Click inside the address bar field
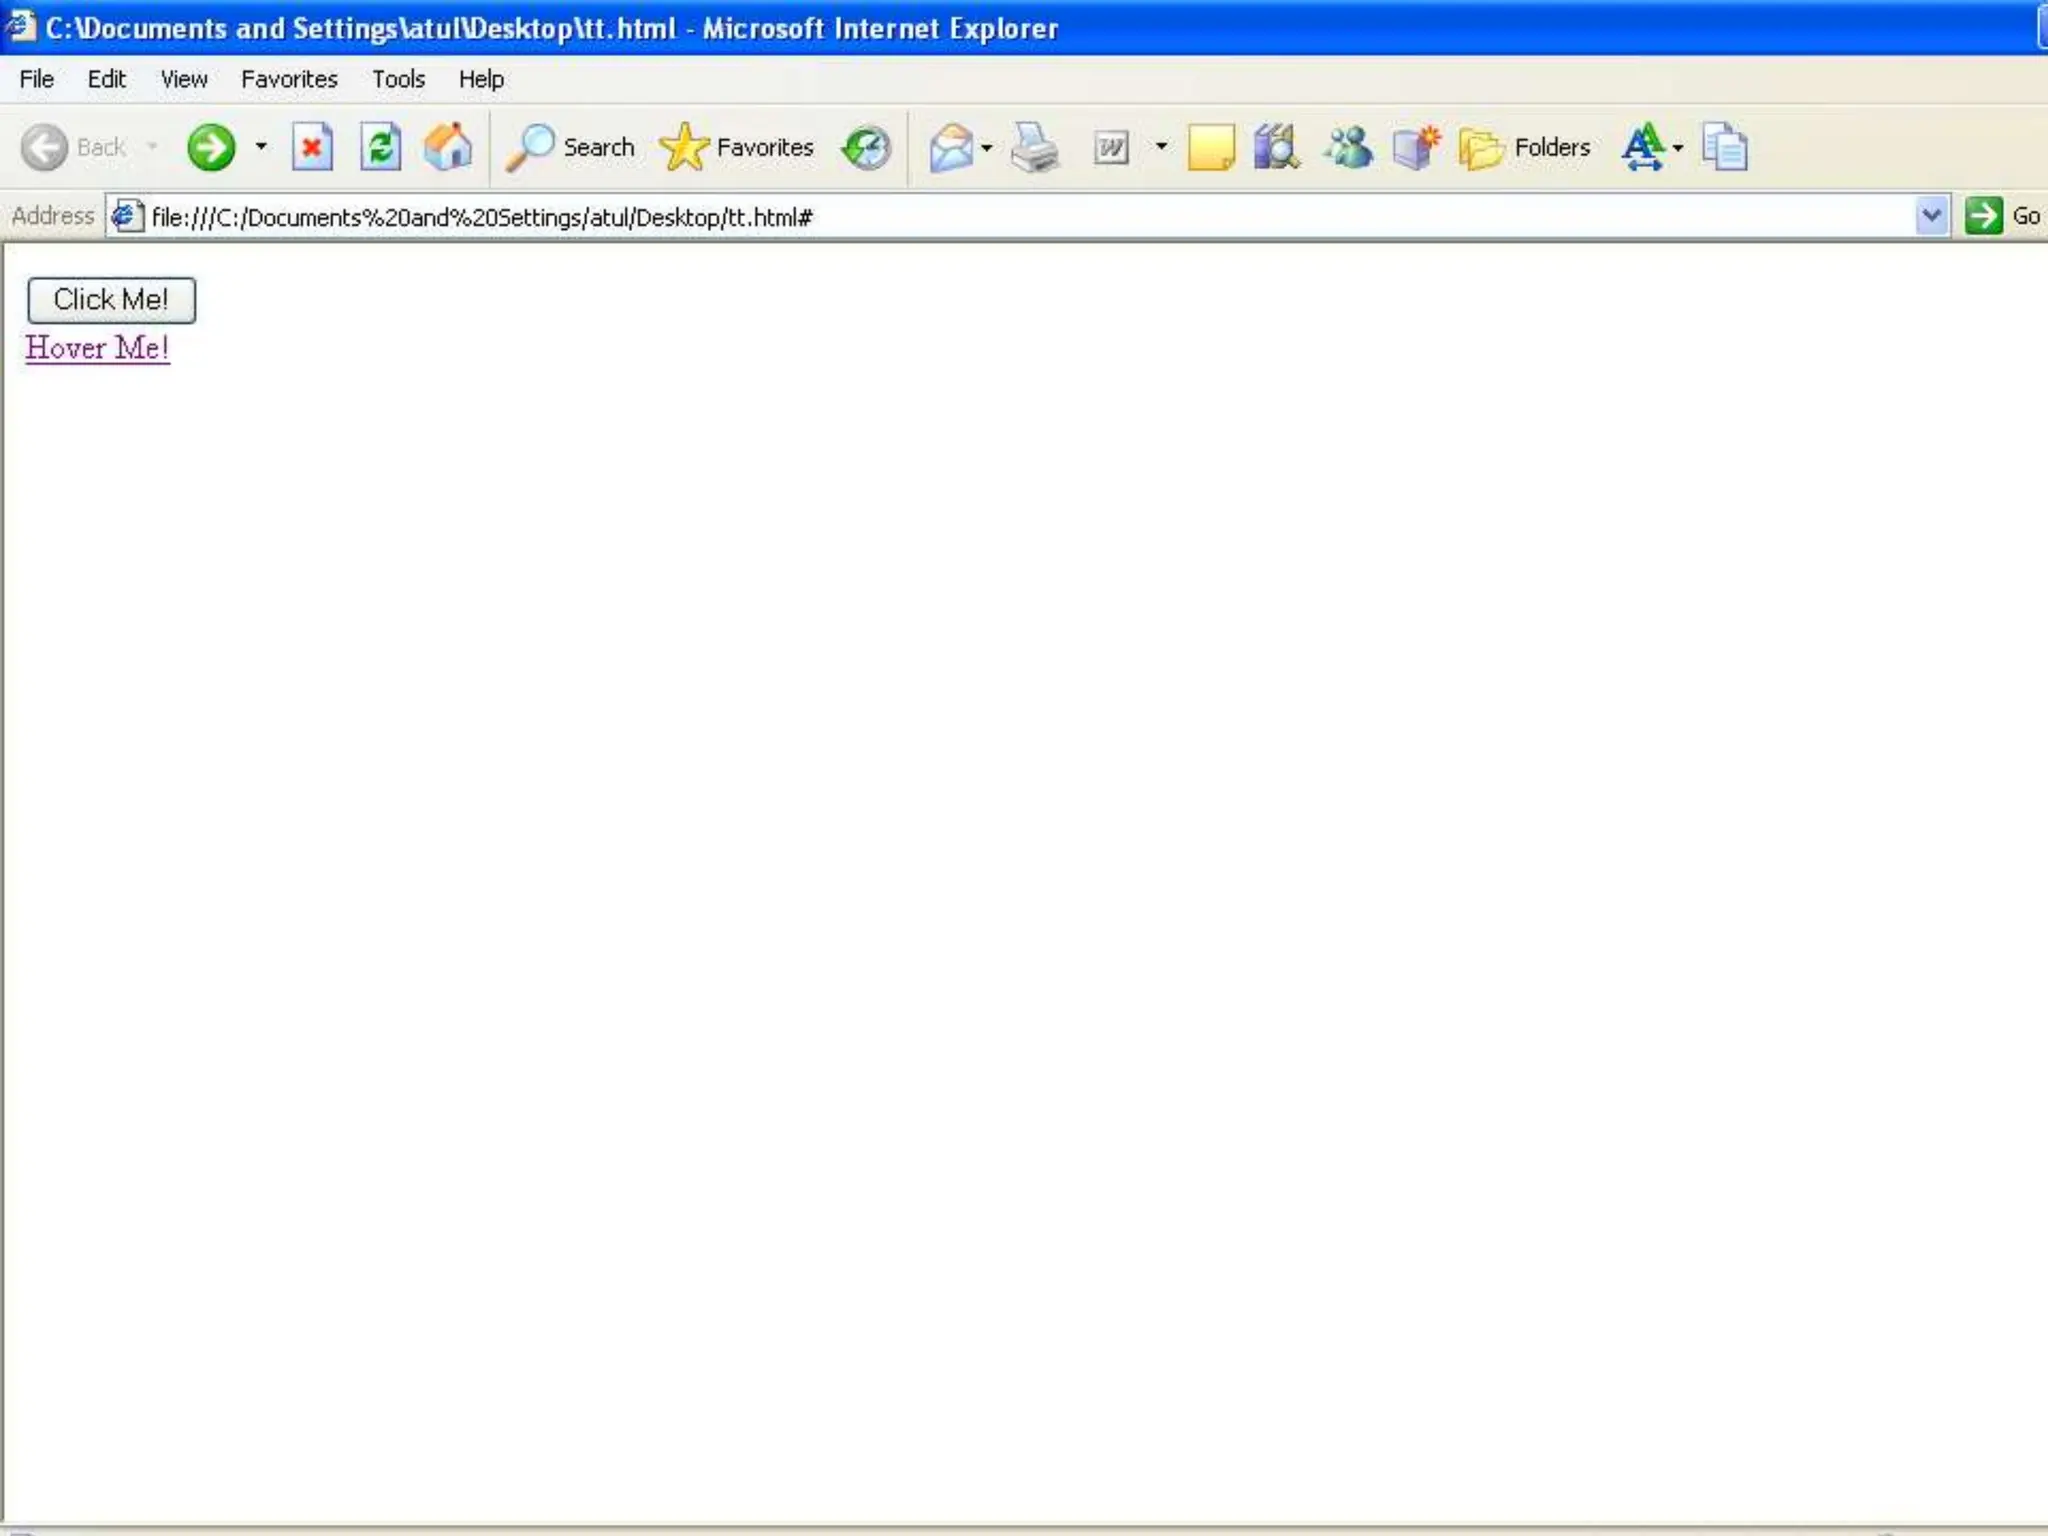The image size is (2048, 1536). click(x=1000, y=217)
